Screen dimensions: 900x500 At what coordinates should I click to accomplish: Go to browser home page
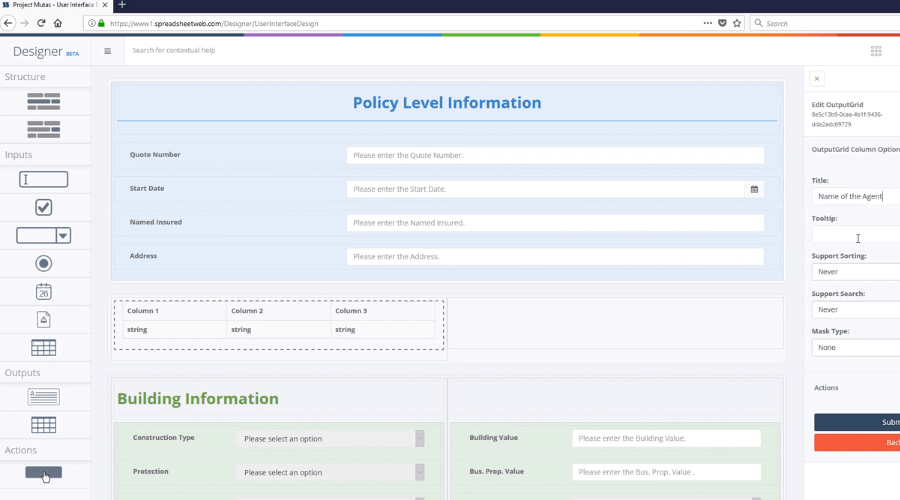(58, 23)
